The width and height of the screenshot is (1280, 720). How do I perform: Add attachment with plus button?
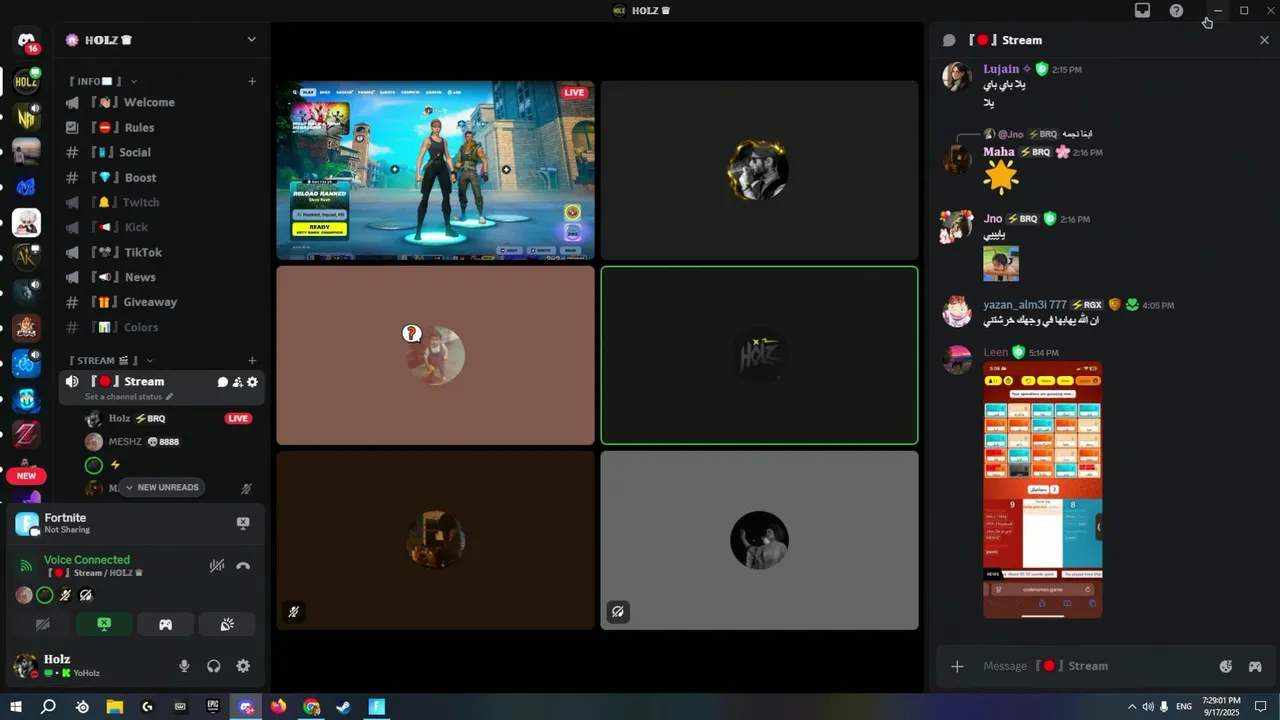click(957, 666)
